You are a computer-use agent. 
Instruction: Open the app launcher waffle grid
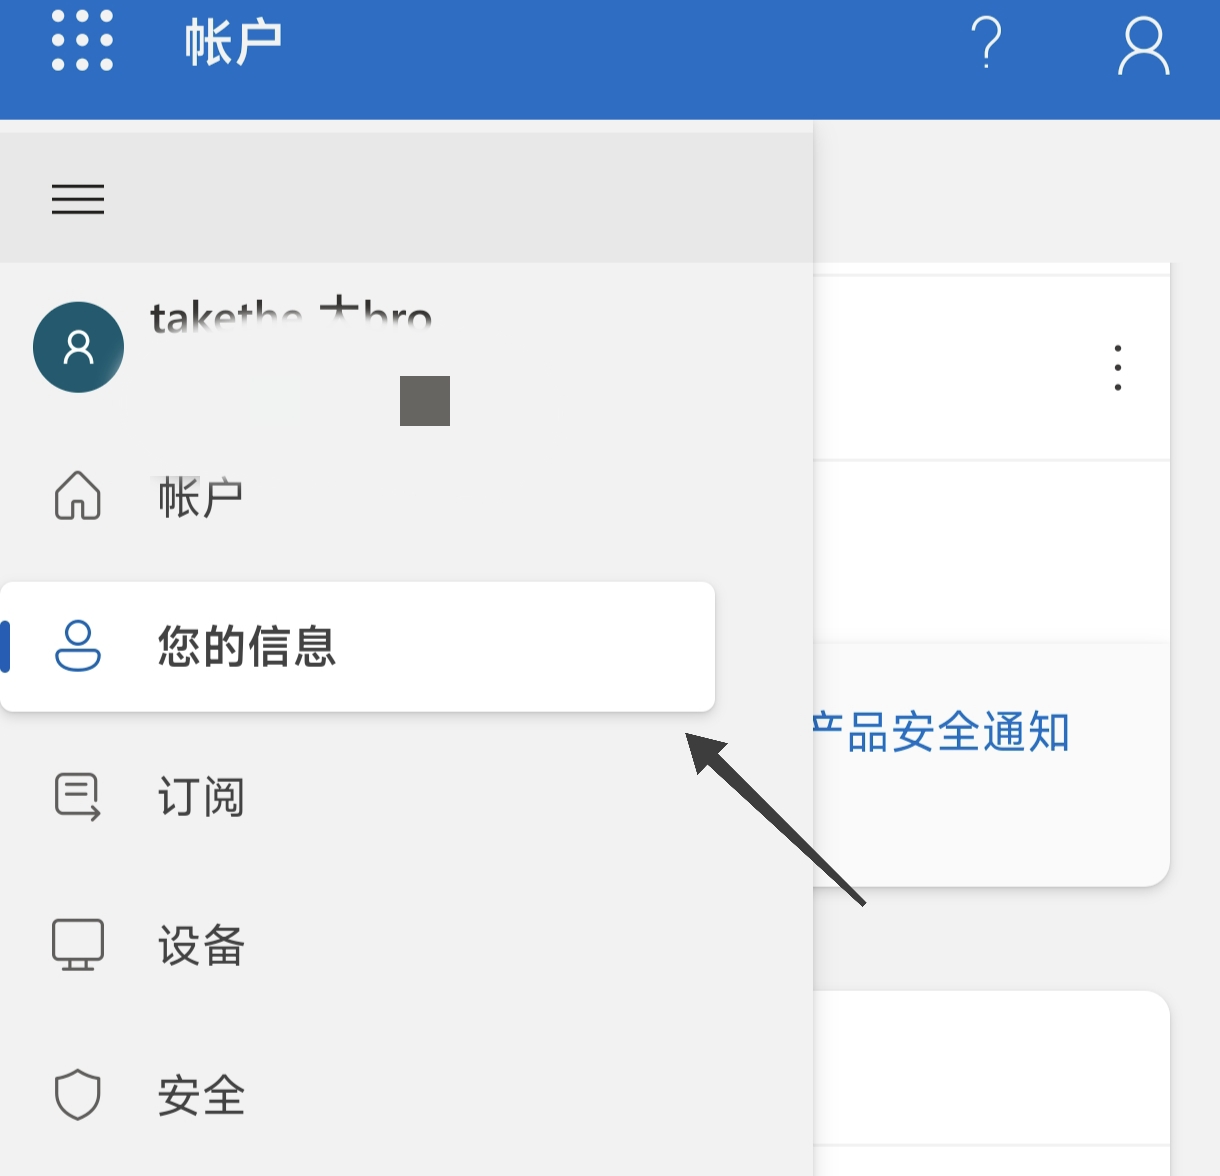(82, 41)
